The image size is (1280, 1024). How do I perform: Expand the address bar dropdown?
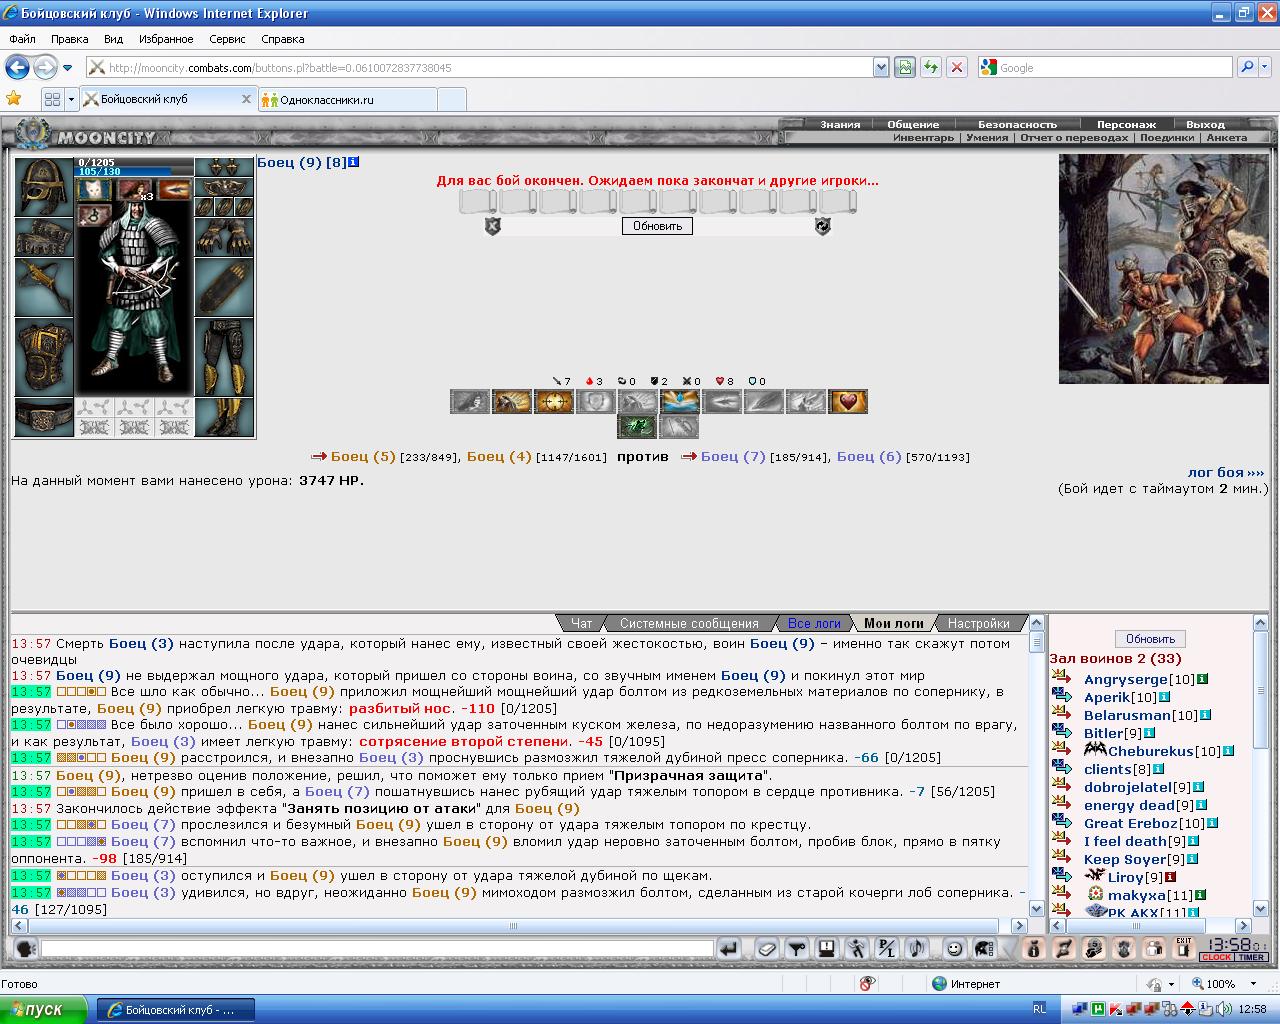[x=881, y=67]
